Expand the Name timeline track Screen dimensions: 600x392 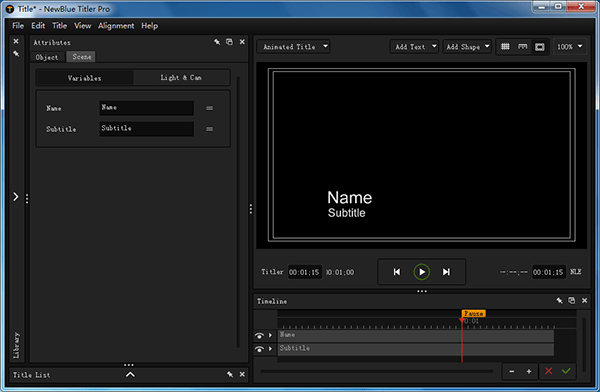point(271,335)
